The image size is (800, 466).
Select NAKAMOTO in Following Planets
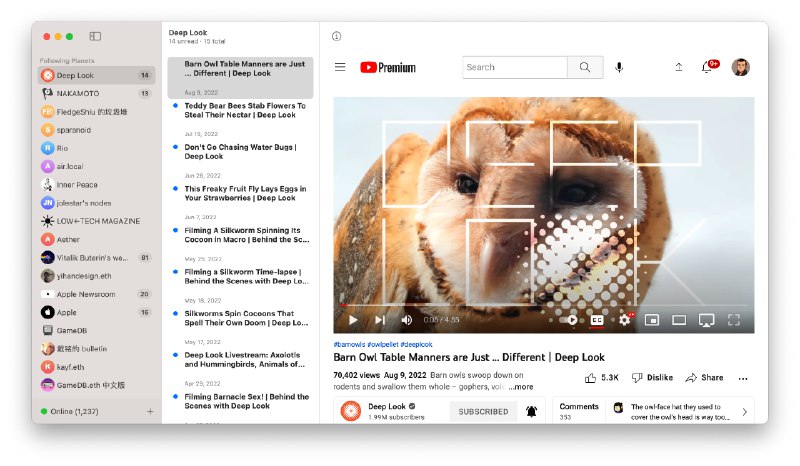(x=78, y=93)
